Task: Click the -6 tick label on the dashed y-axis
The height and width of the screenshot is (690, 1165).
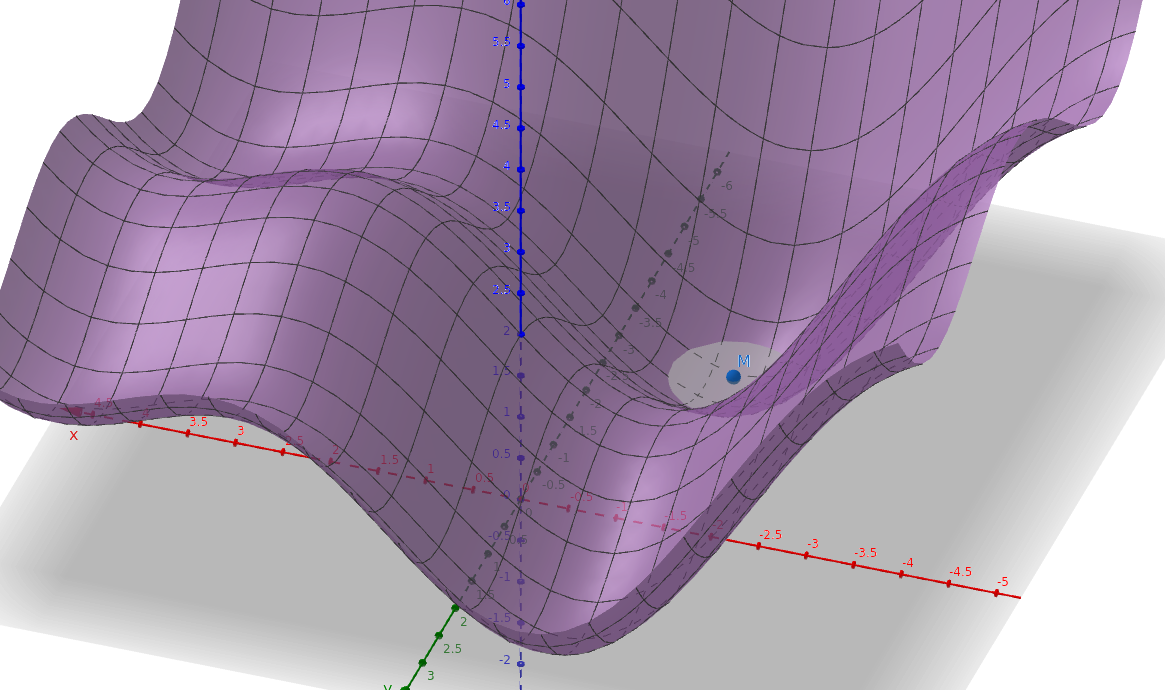Action: pos(727,186)
